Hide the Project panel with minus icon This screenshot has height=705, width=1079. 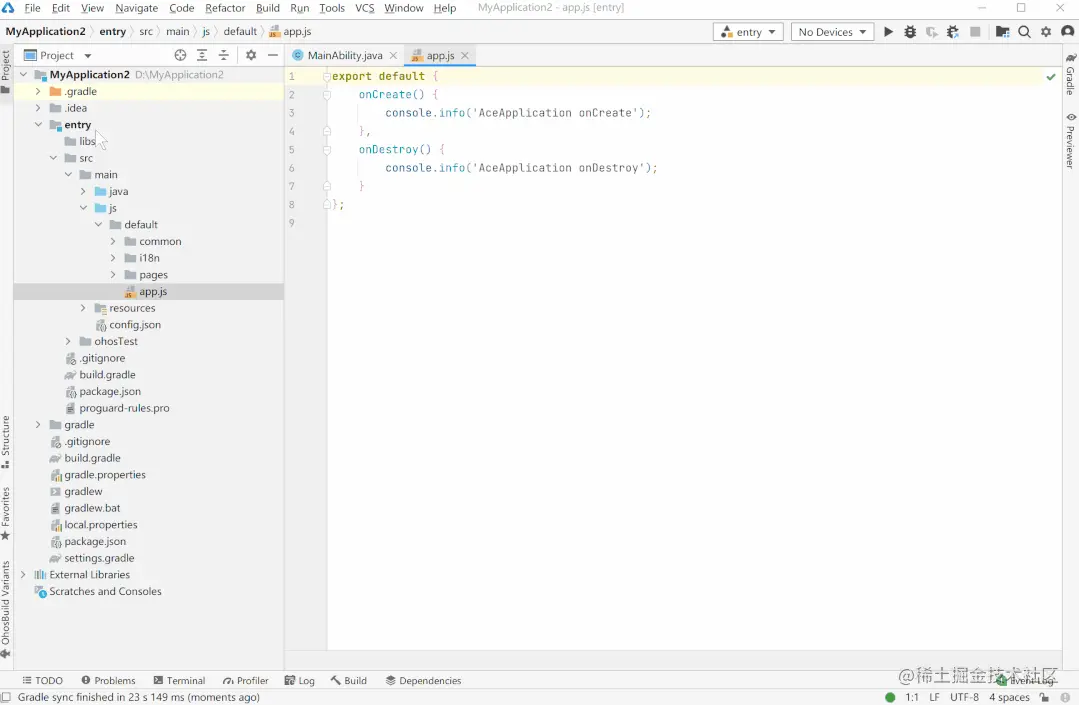point(273,55)
